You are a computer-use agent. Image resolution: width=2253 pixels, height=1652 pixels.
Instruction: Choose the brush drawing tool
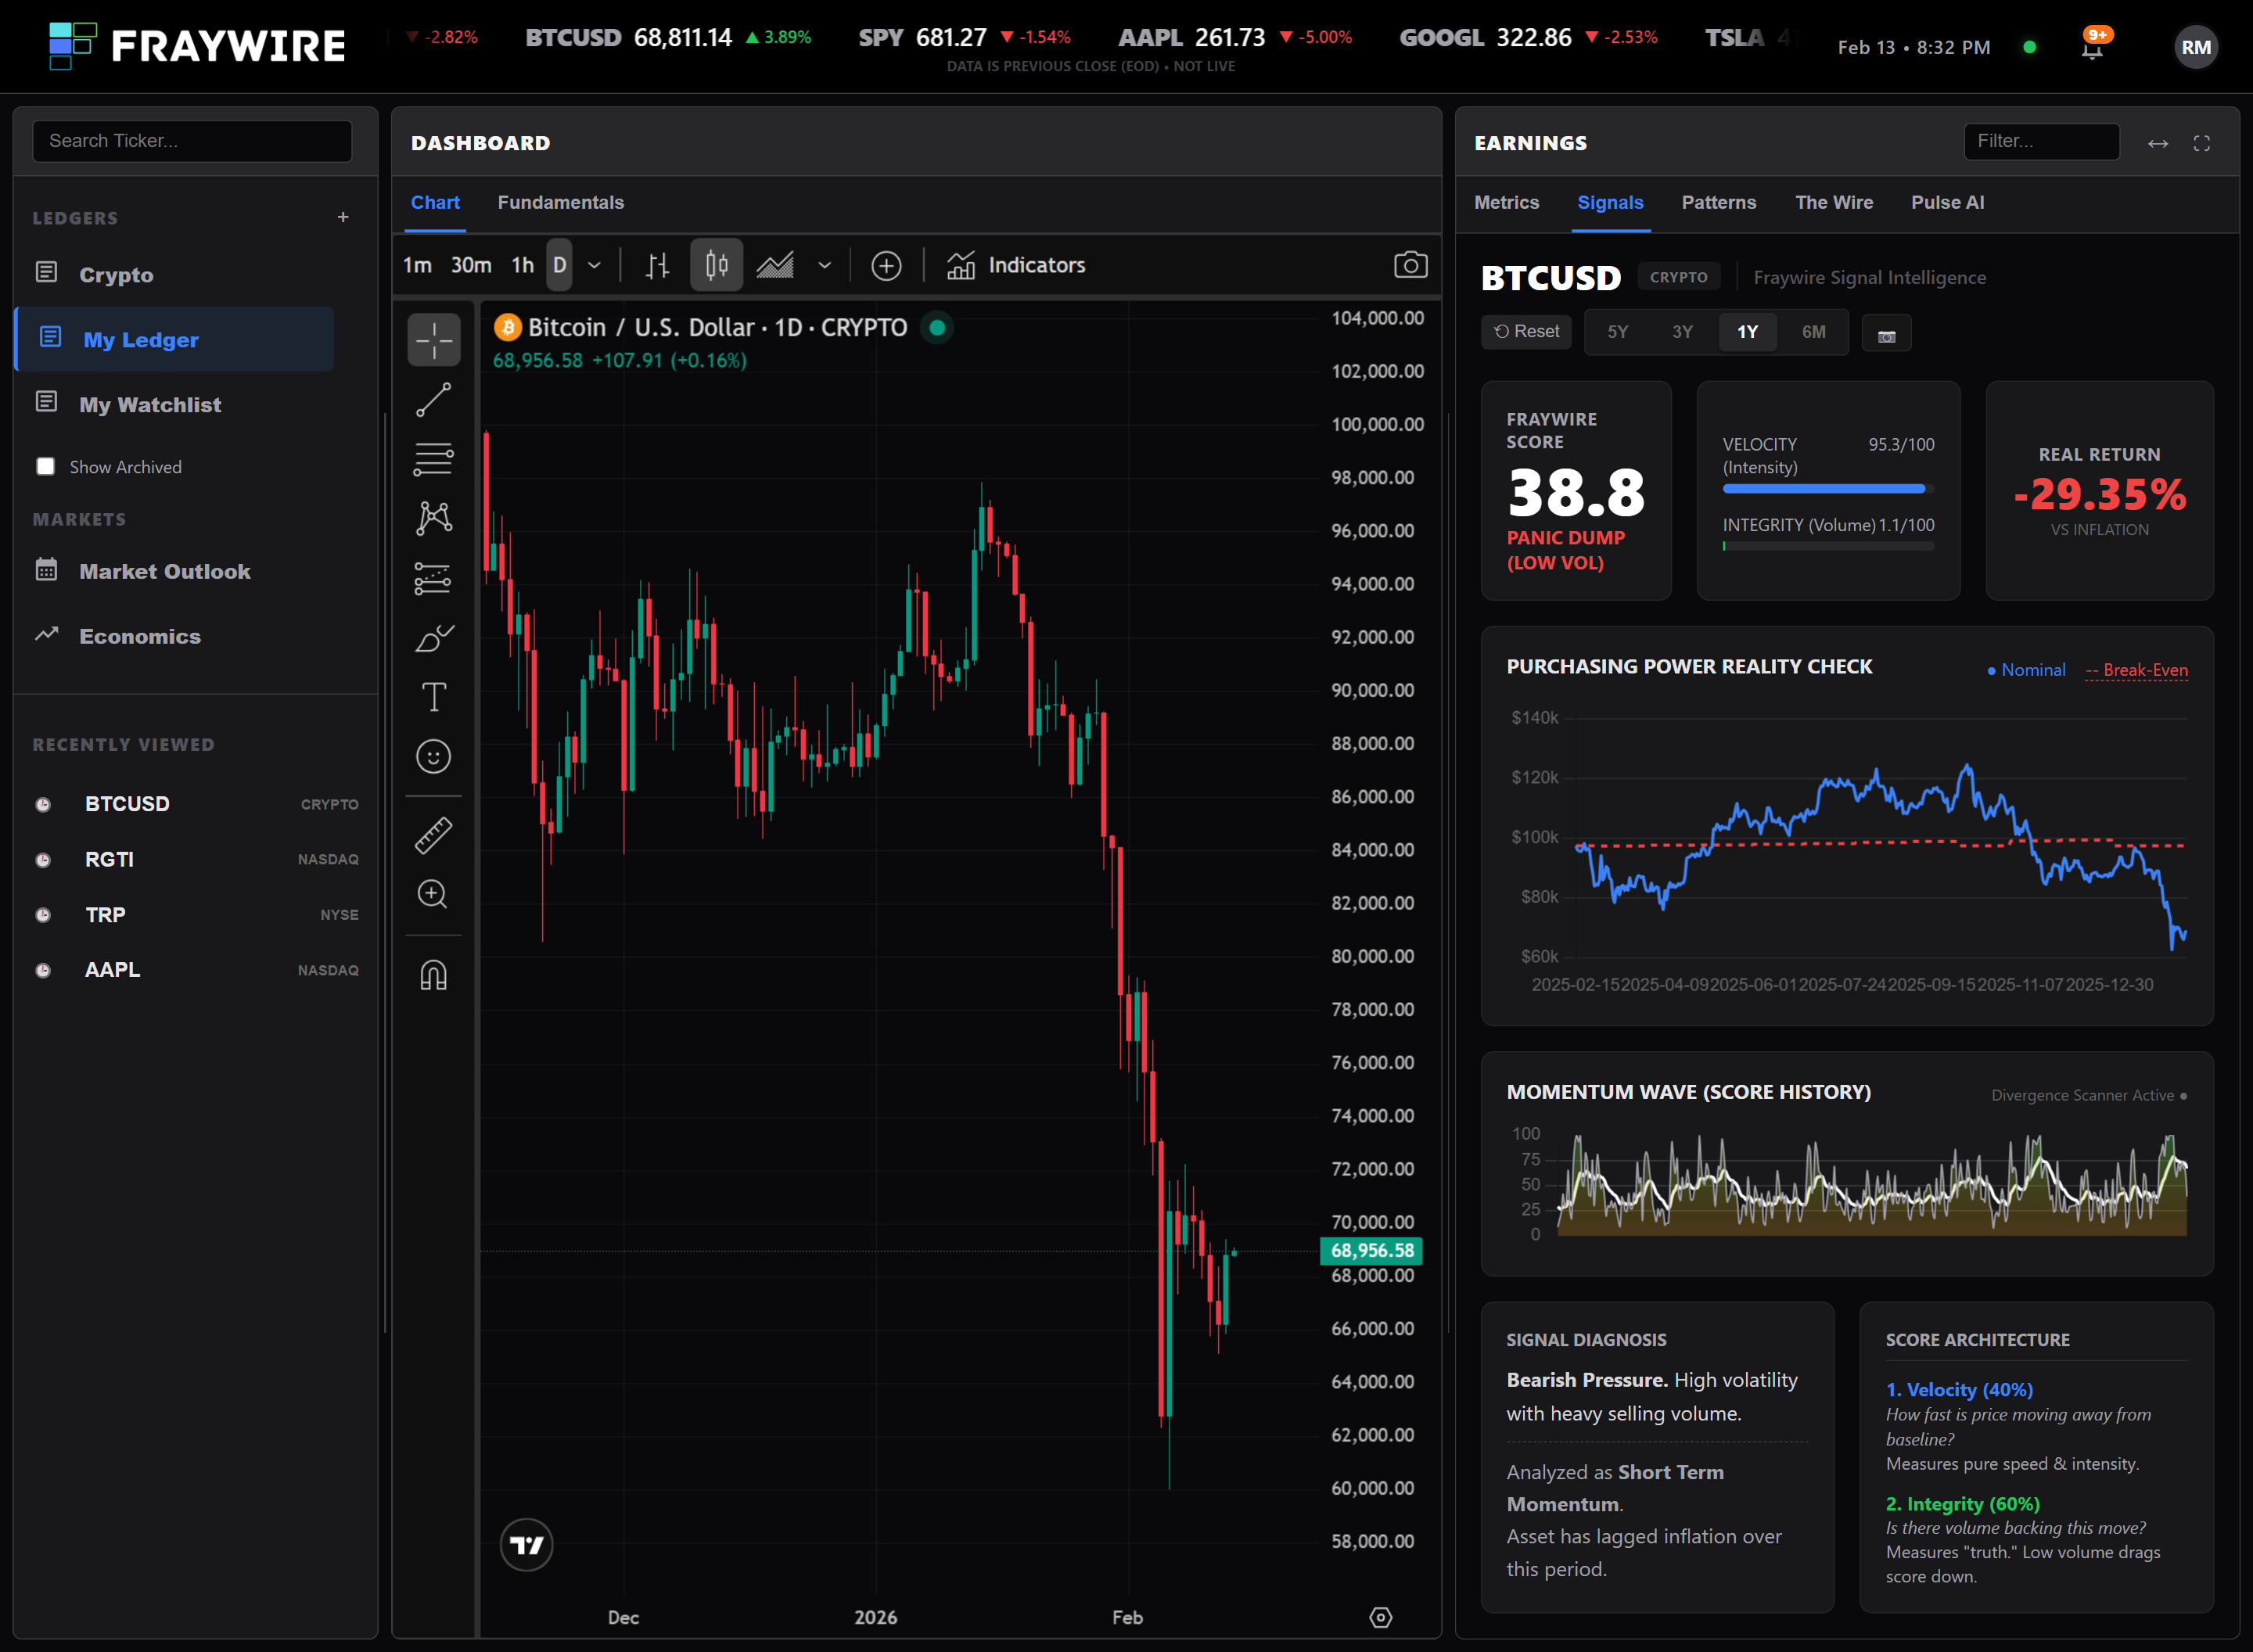pyautogui.click(x=433, y=638)
